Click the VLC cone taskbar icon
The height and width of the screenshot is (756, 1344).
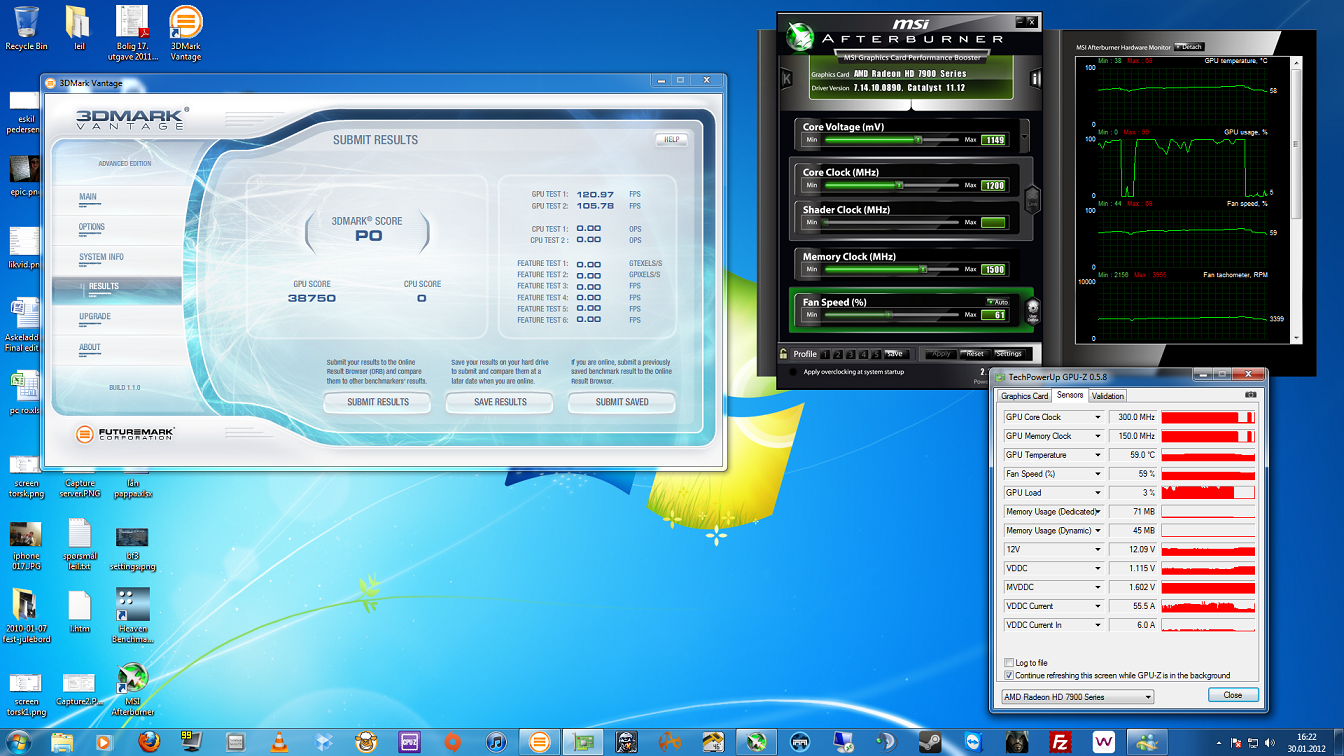click(279, 742)
